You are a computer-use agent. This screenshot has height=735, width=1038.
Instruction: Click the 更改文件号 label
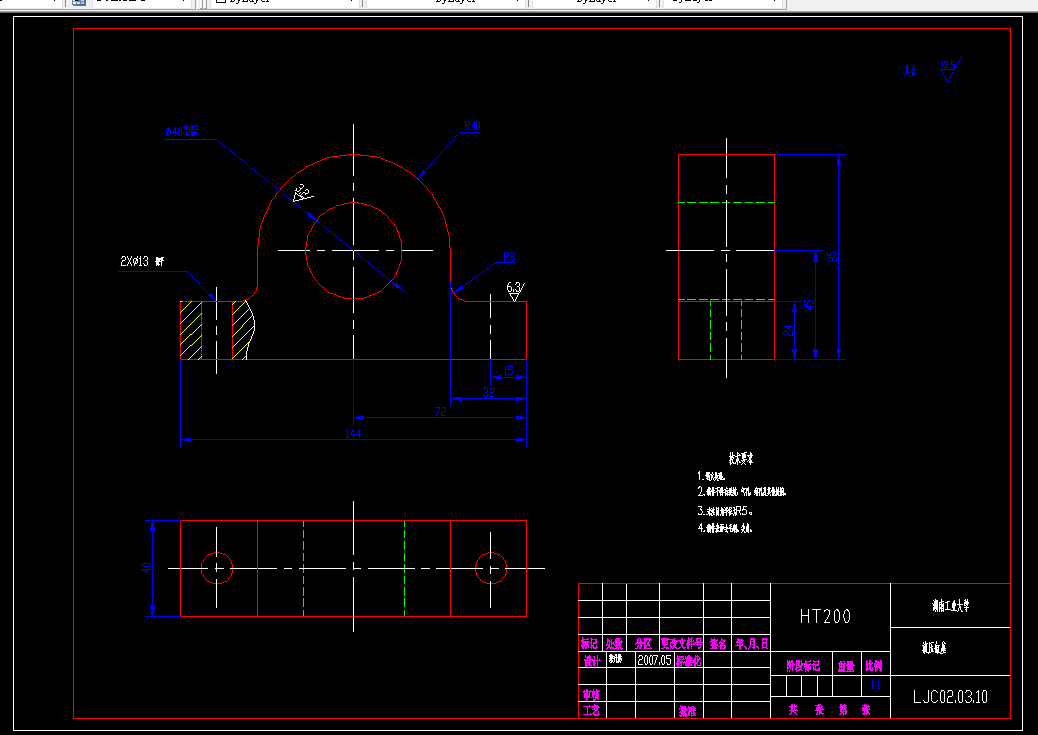[x=681, y=643]
